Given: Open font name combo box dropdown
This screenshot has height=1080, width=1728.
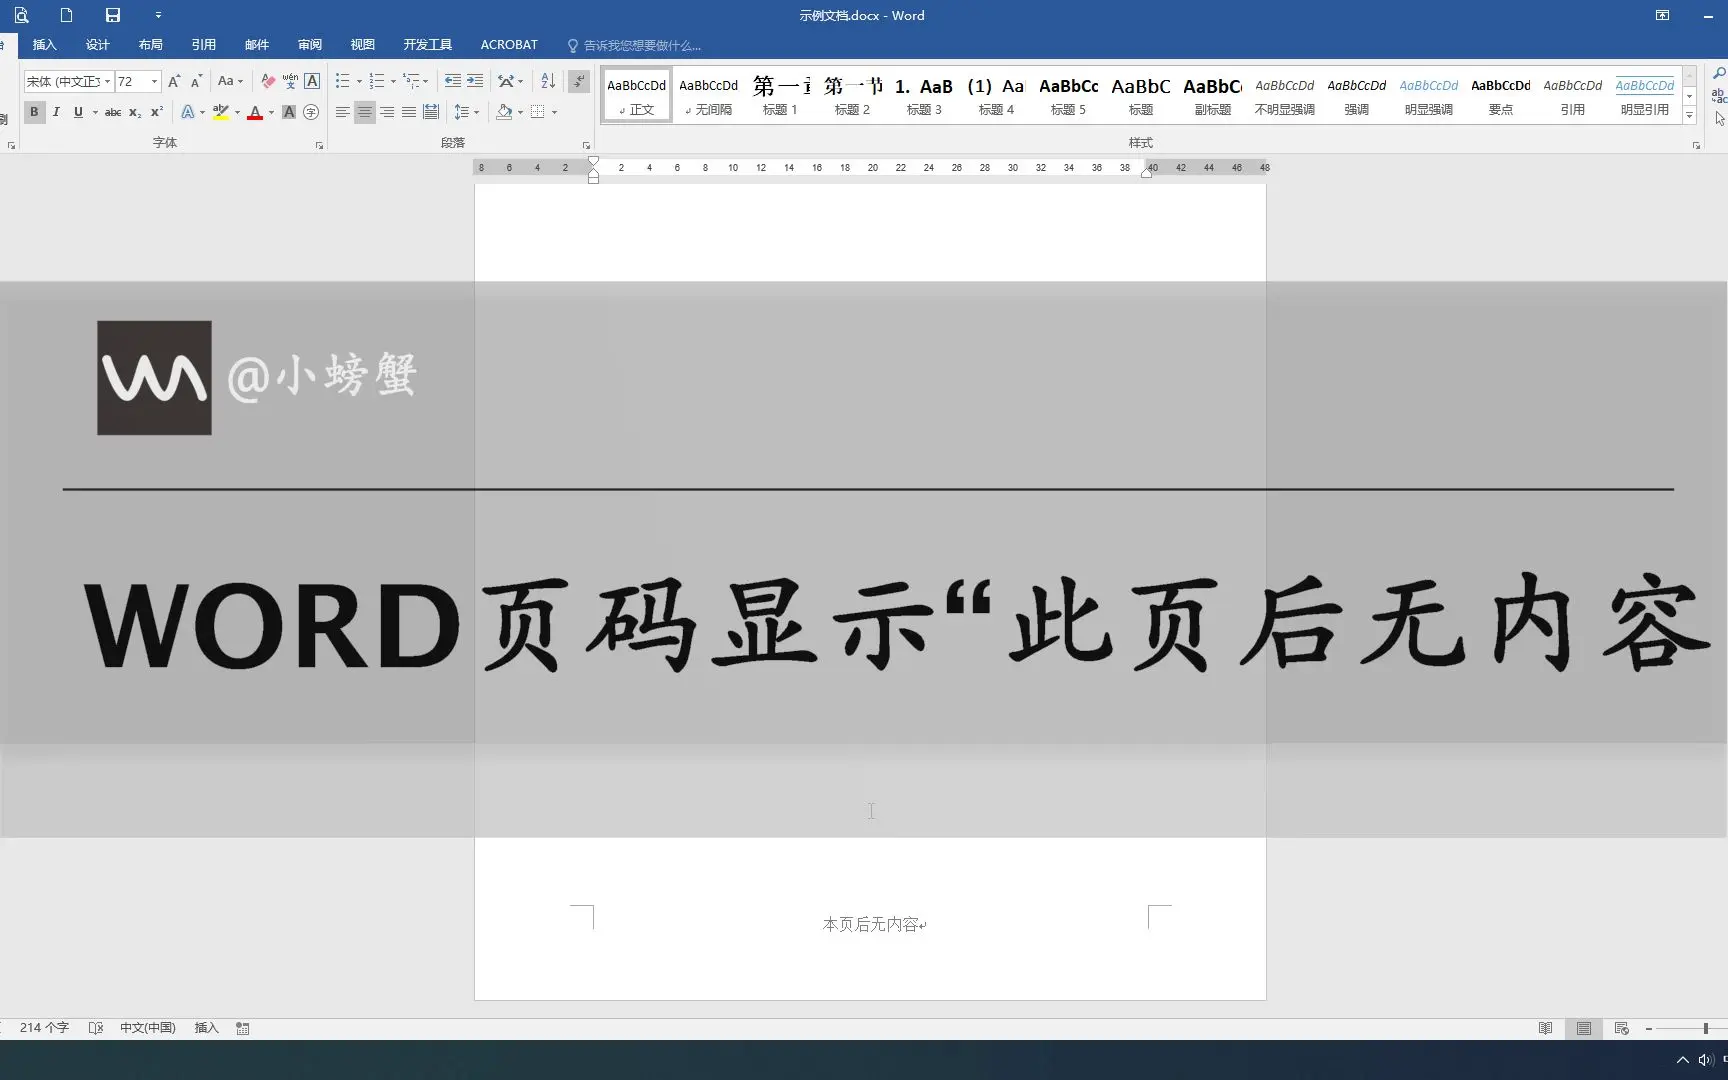Looking at the screenshot, I should (x=107, y=81).
